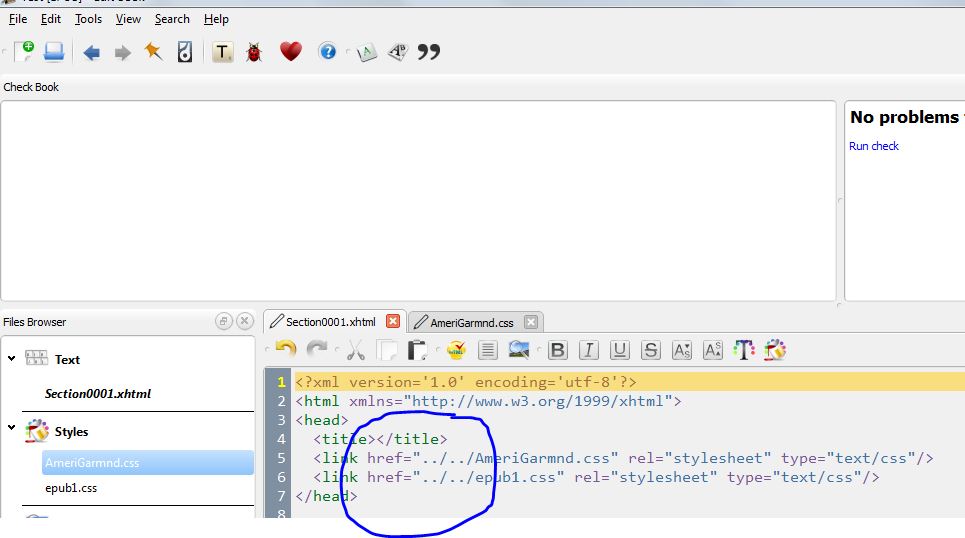Toggle bold formatting
965x538 pixels.
pyautogui.click(x=558, y=350)
